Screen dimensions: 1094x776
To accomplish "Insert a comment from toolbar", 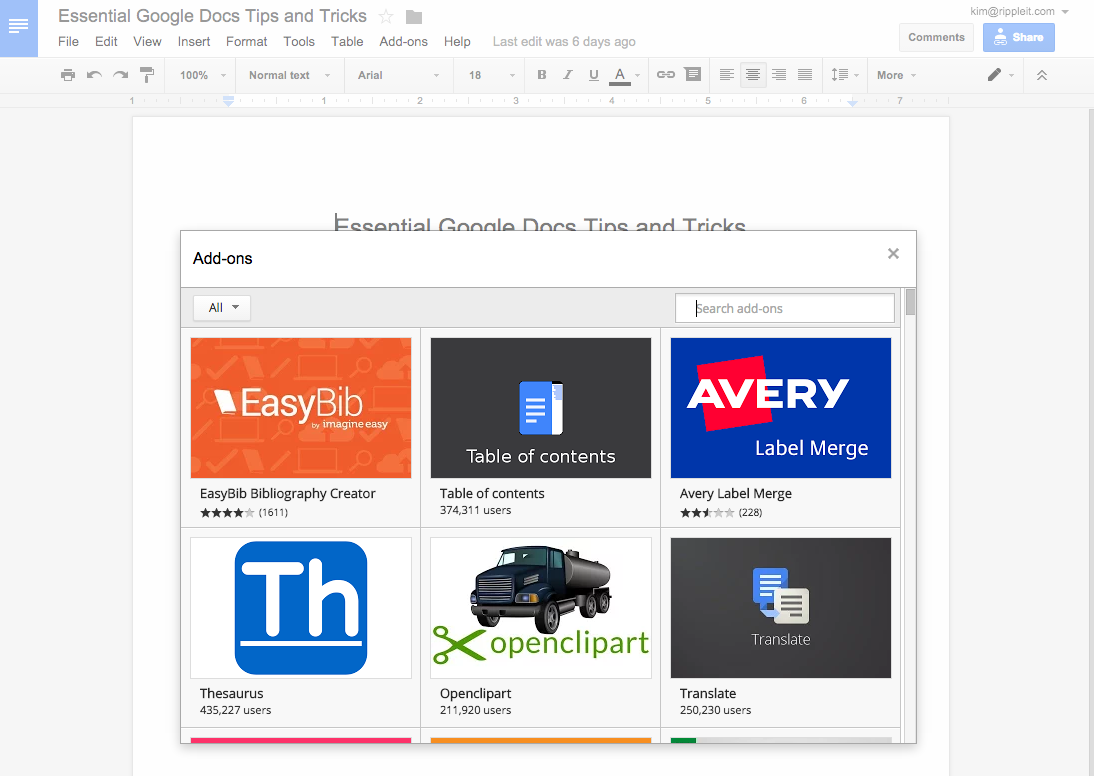I will 693,75.
